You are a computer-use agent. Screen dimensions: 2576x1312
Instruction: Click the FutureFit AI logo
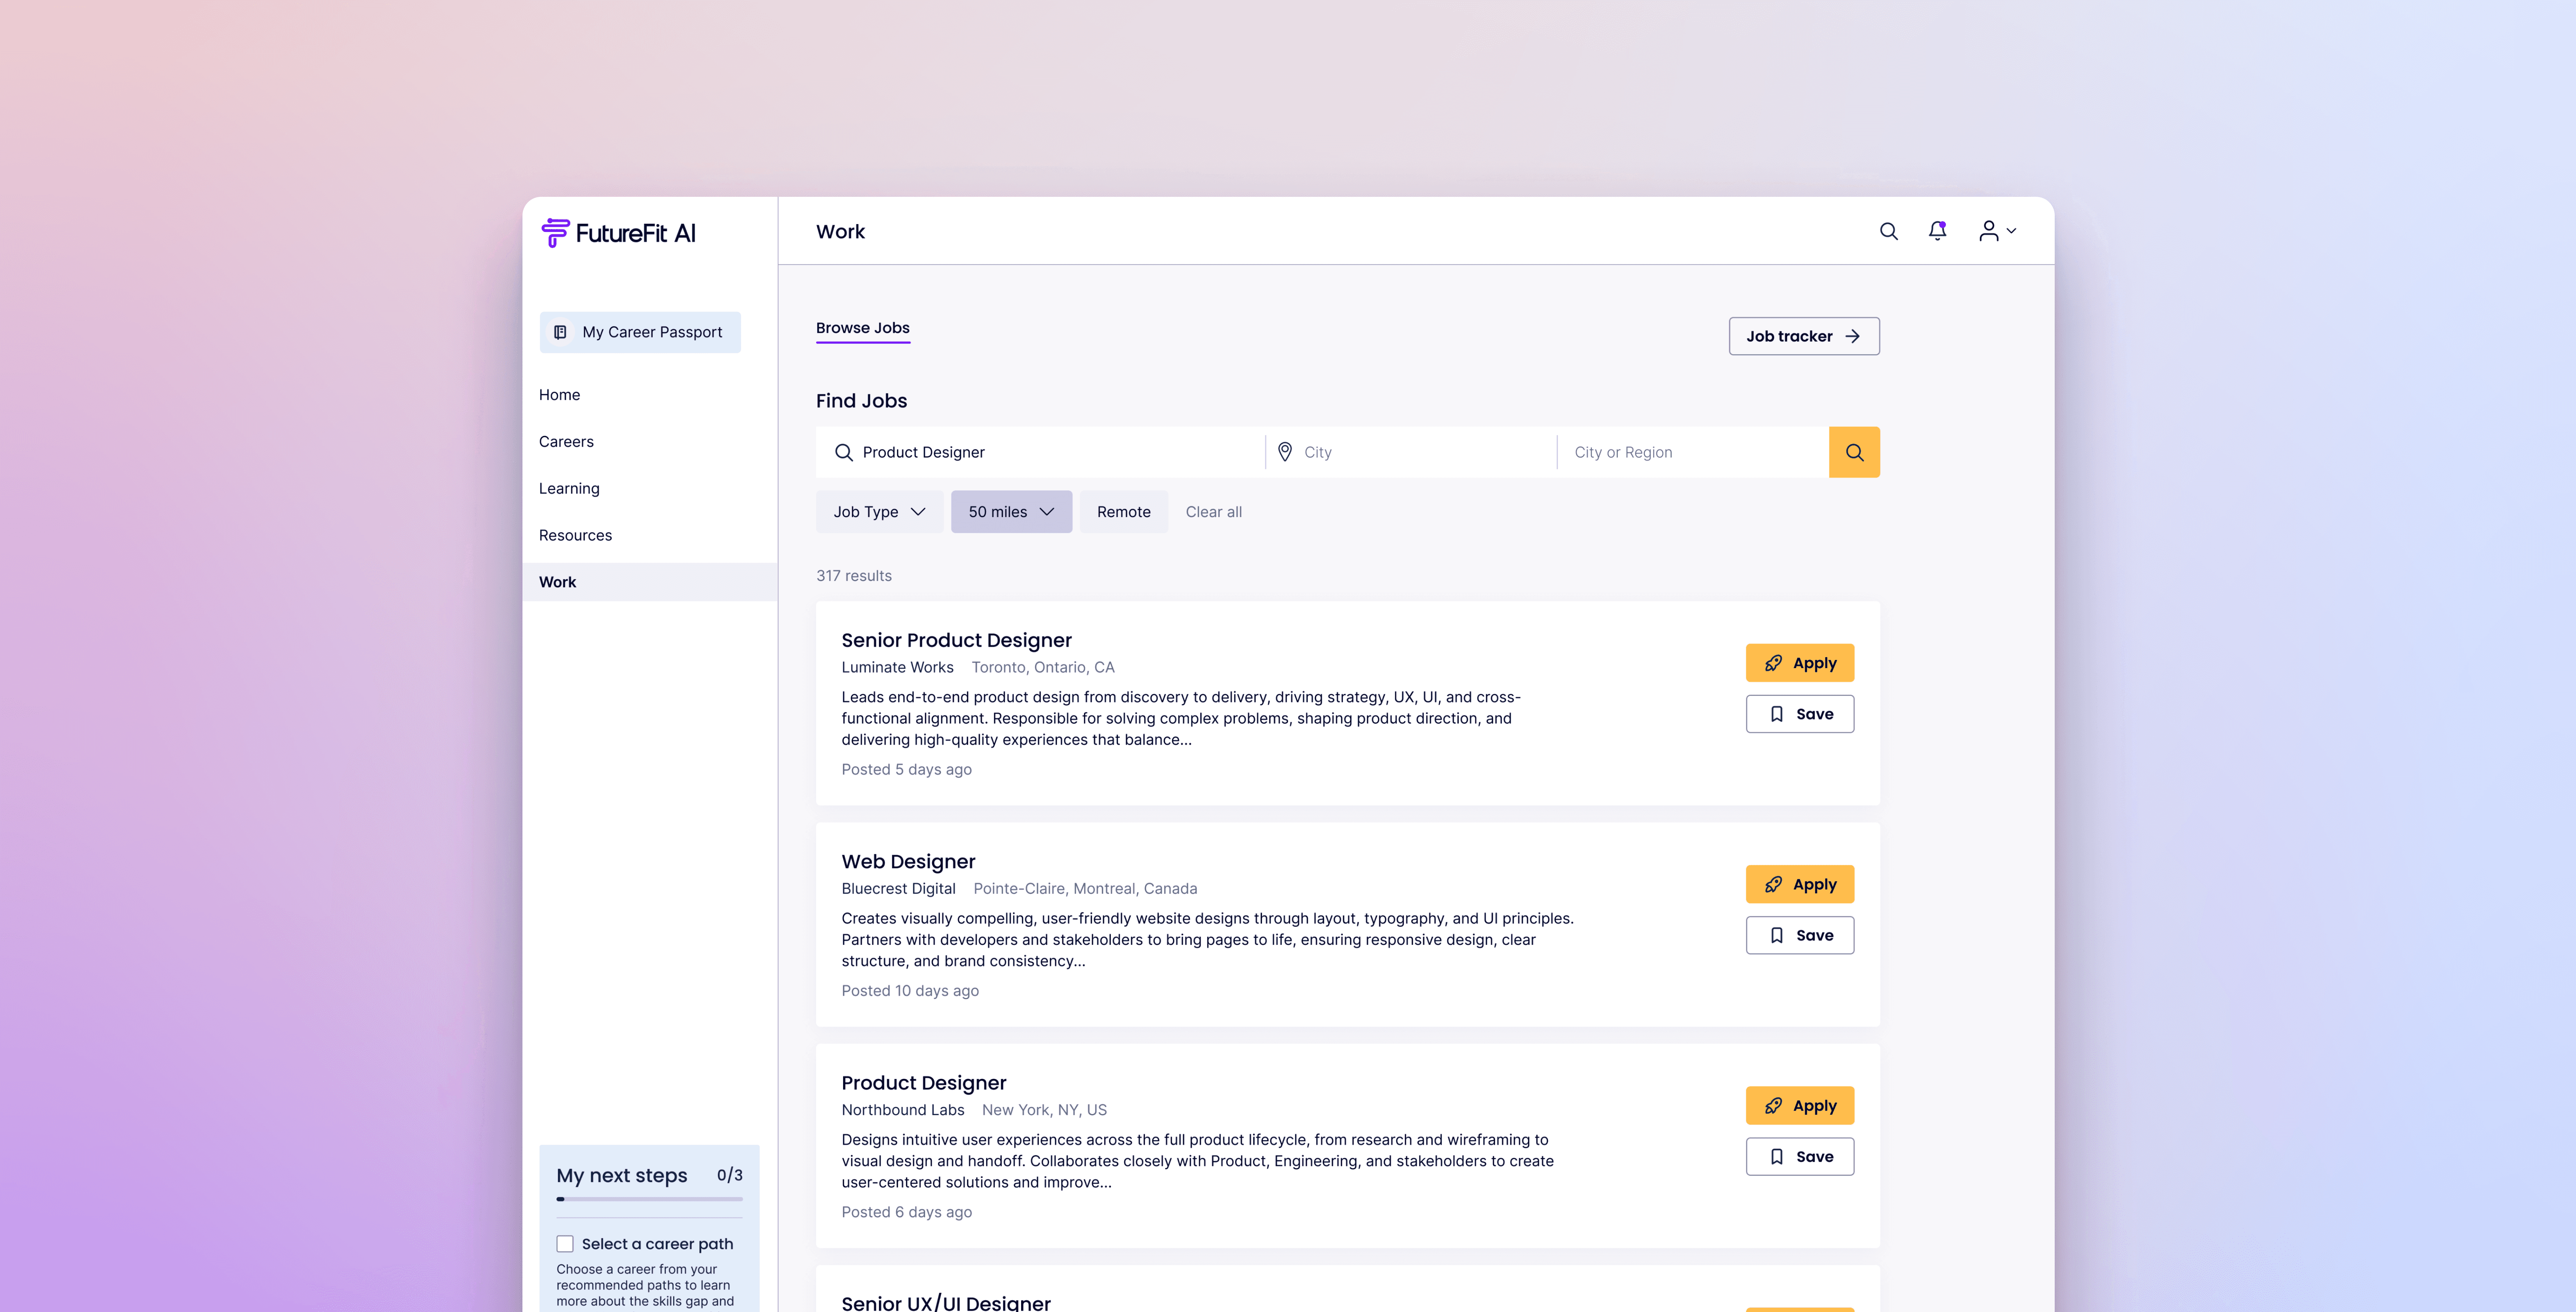618,233
